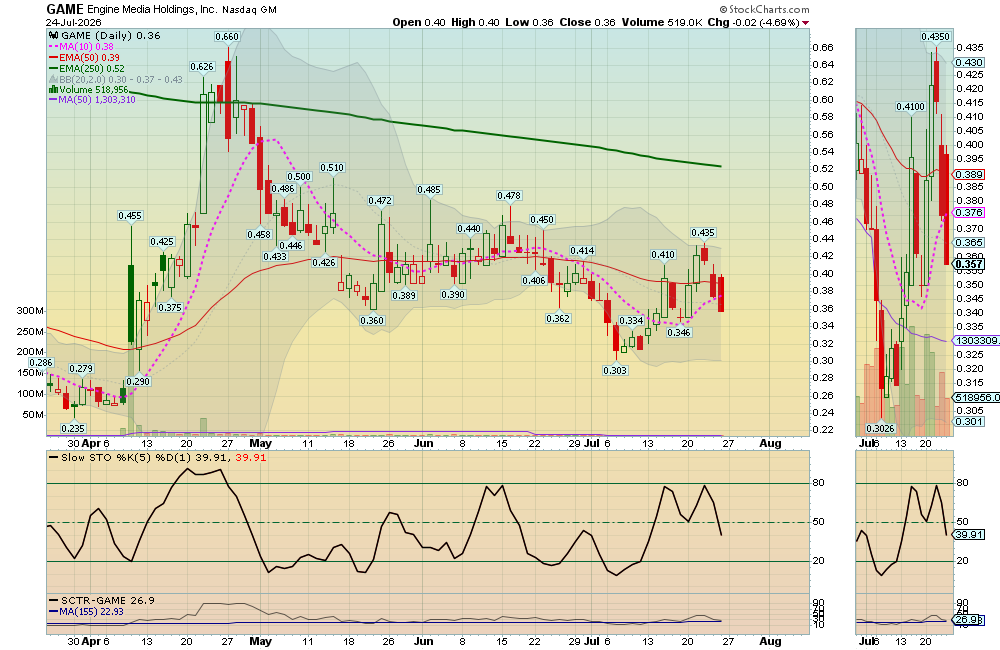Click the High 0.40 value in header

coord(475,22)
